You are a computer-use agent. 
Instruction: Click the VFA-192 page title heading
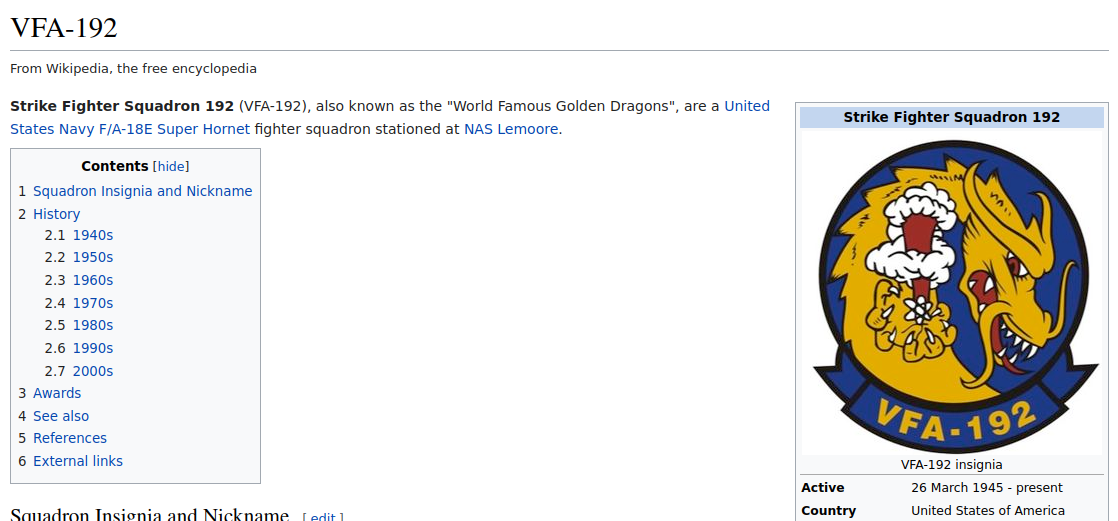point(64,29)
